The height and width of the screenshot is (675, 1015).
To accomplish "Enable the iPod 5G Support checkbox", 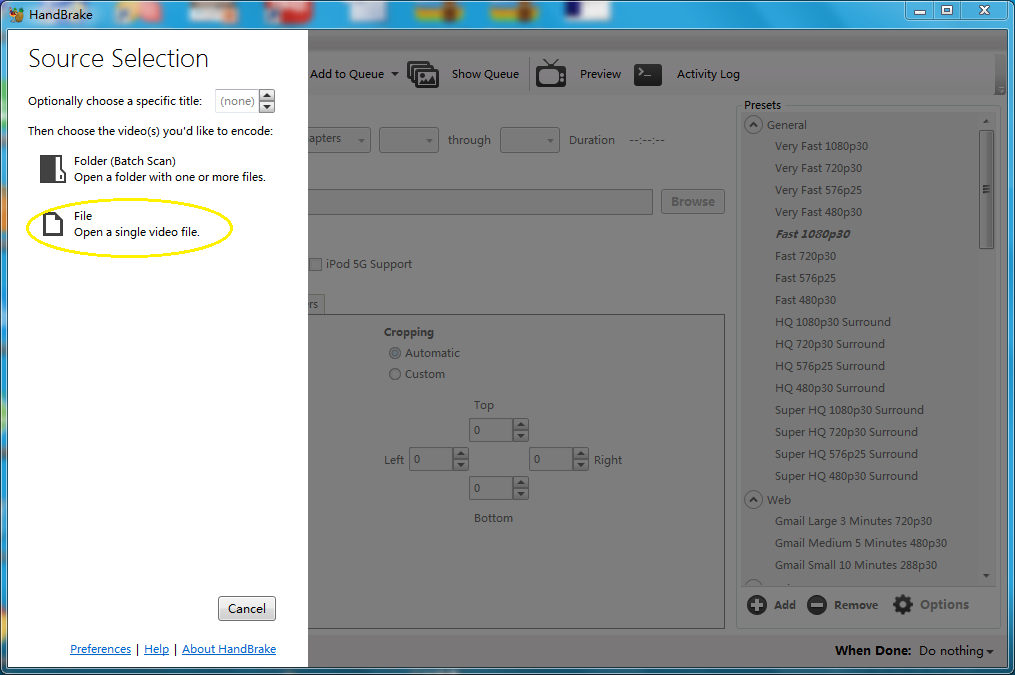I will 316,264.
